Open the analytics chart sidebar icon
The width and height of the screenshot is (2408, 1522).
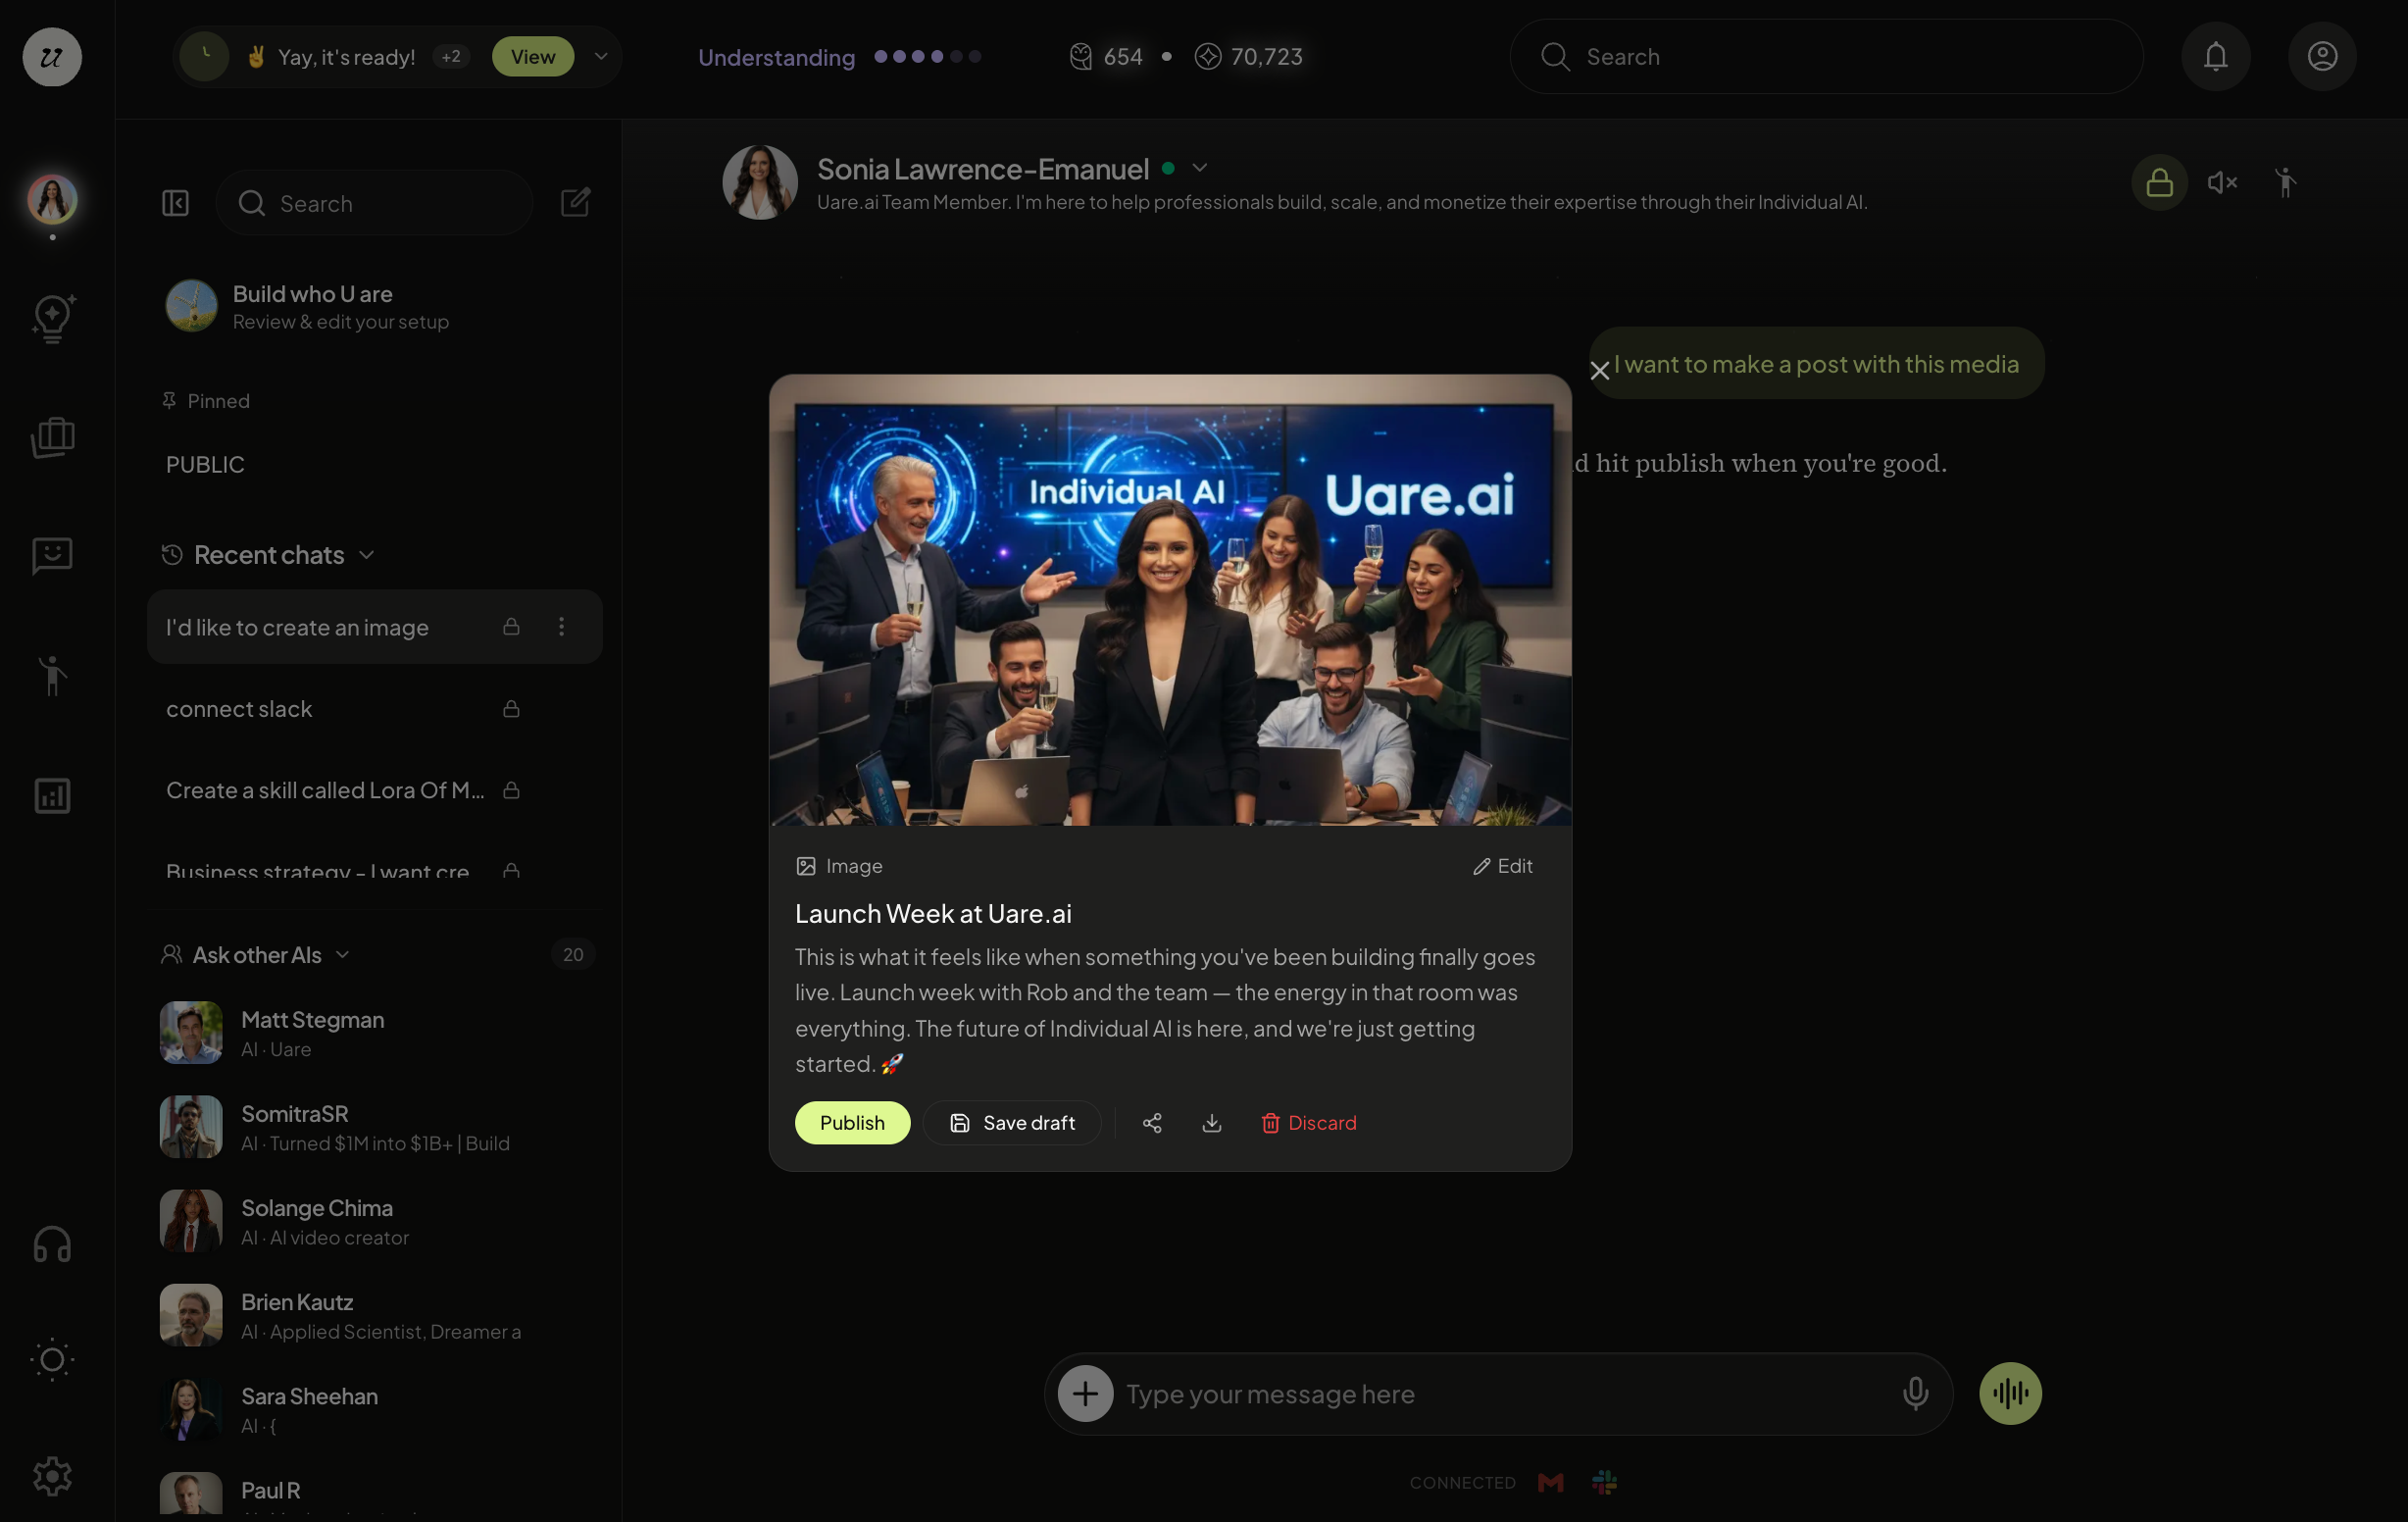(x=52, y=795)
